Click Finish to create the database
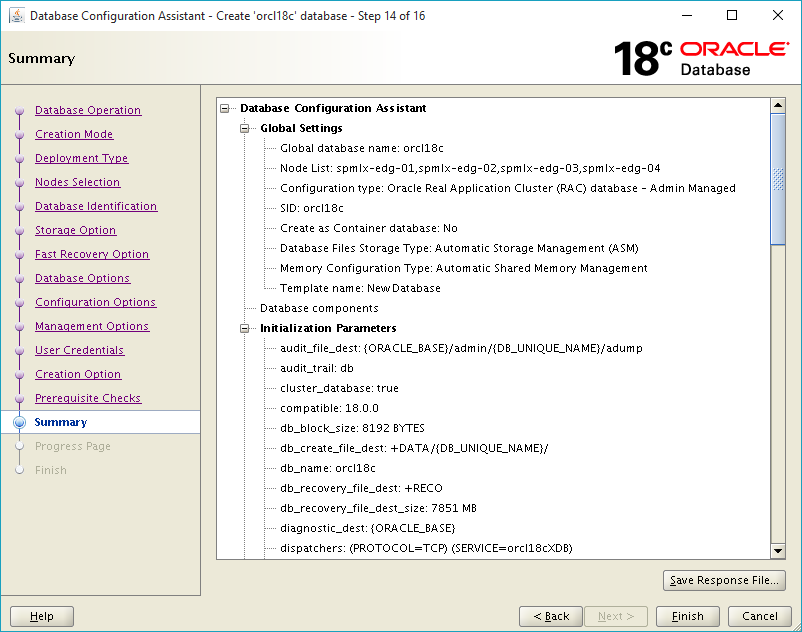Image resolution: width=802 pixels, height=632 pixels. (x=687, y=617)
